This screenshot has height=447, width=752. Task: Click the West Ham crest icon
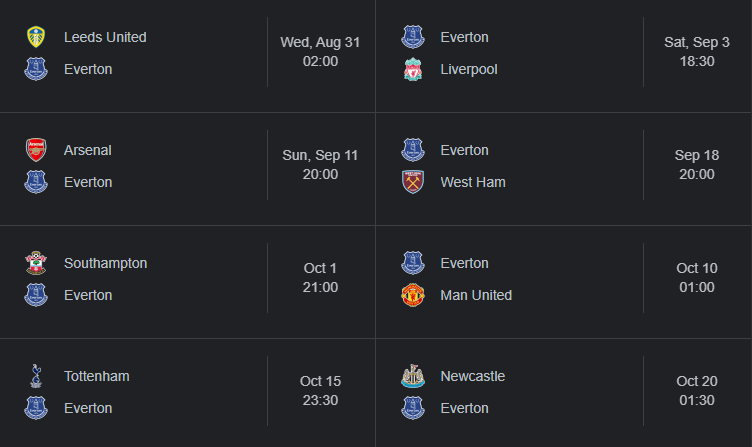pos(412,182)
